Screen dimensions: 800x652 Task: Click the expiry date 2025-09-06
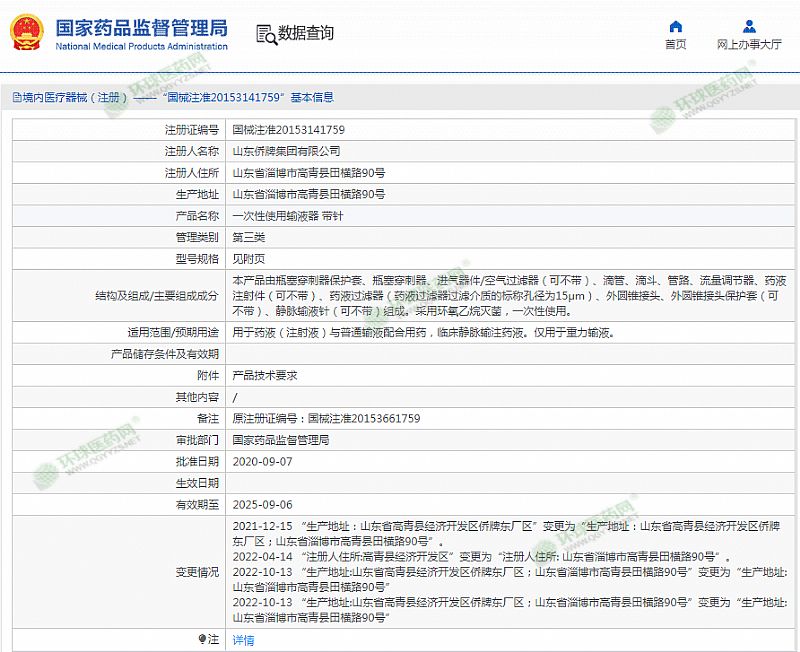(262, 505)
